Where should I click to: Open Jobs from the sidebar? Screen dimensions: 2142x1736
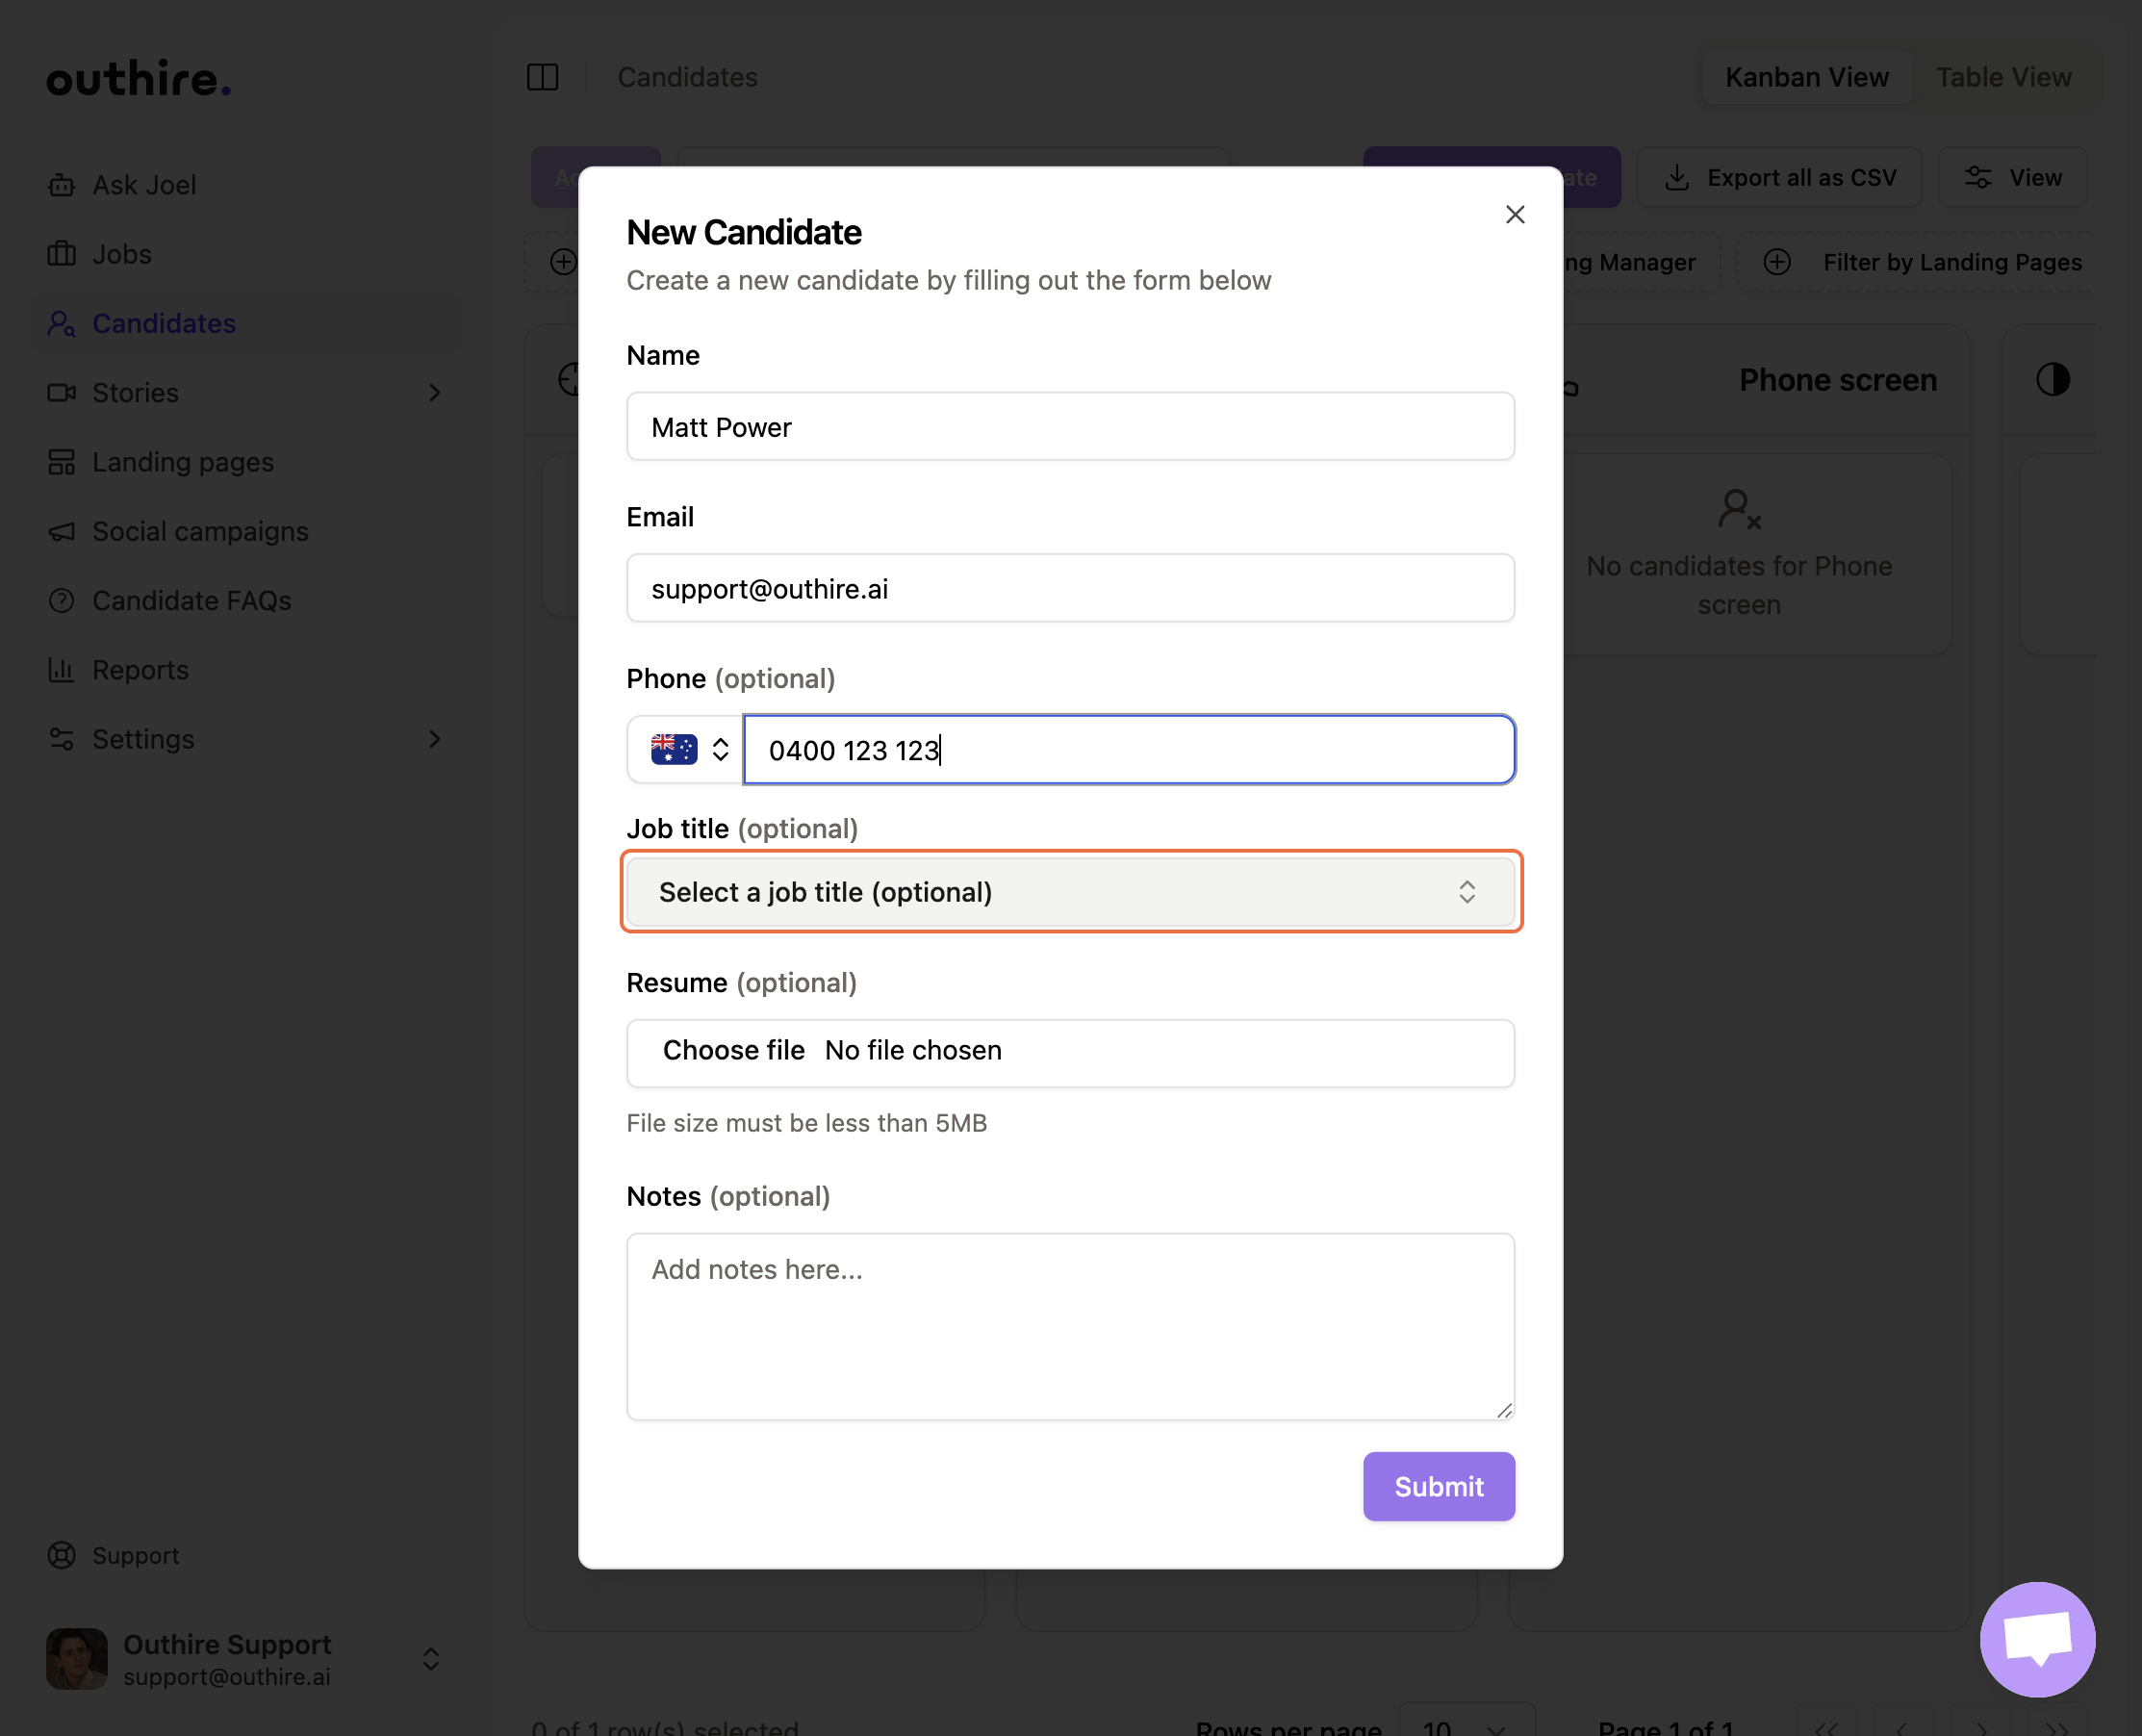point(121,254)
